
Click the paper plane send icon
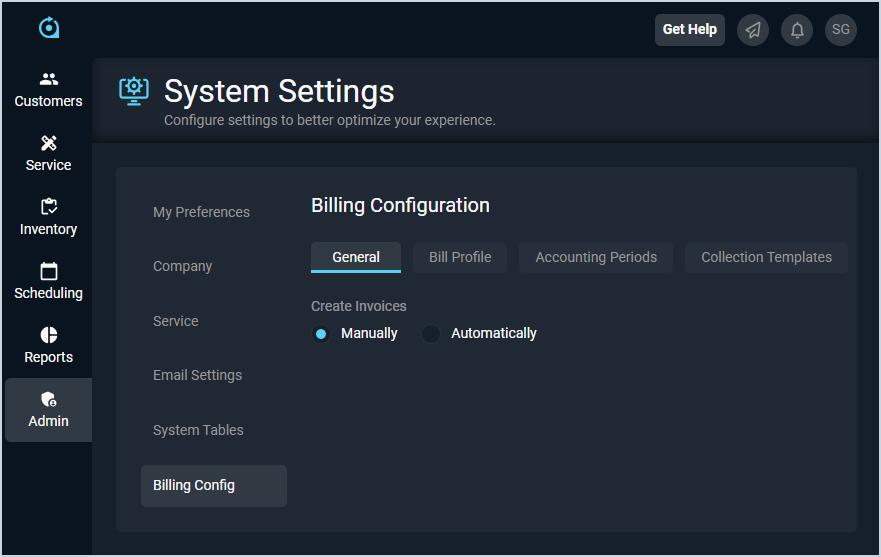click(x=753, y=30)
